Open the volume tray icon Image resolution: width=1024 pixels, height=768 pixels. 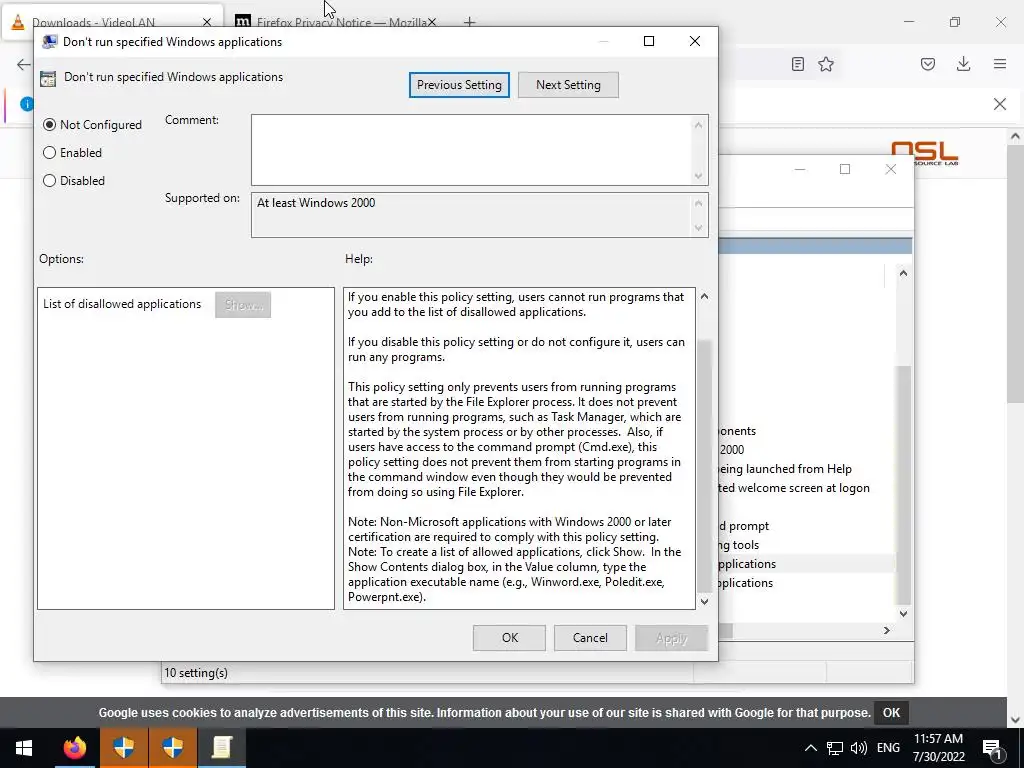click(859, 748)
